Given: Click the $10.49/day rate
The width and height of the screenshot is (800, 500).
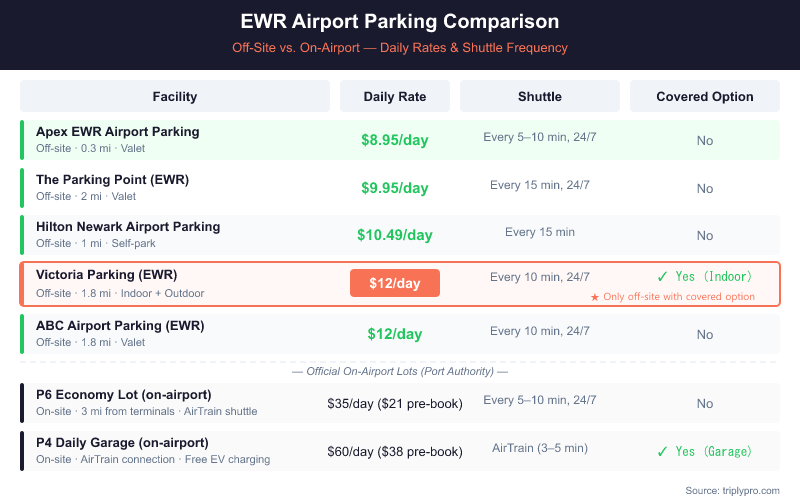Looking at the screenshot, I should coord(395,235).
